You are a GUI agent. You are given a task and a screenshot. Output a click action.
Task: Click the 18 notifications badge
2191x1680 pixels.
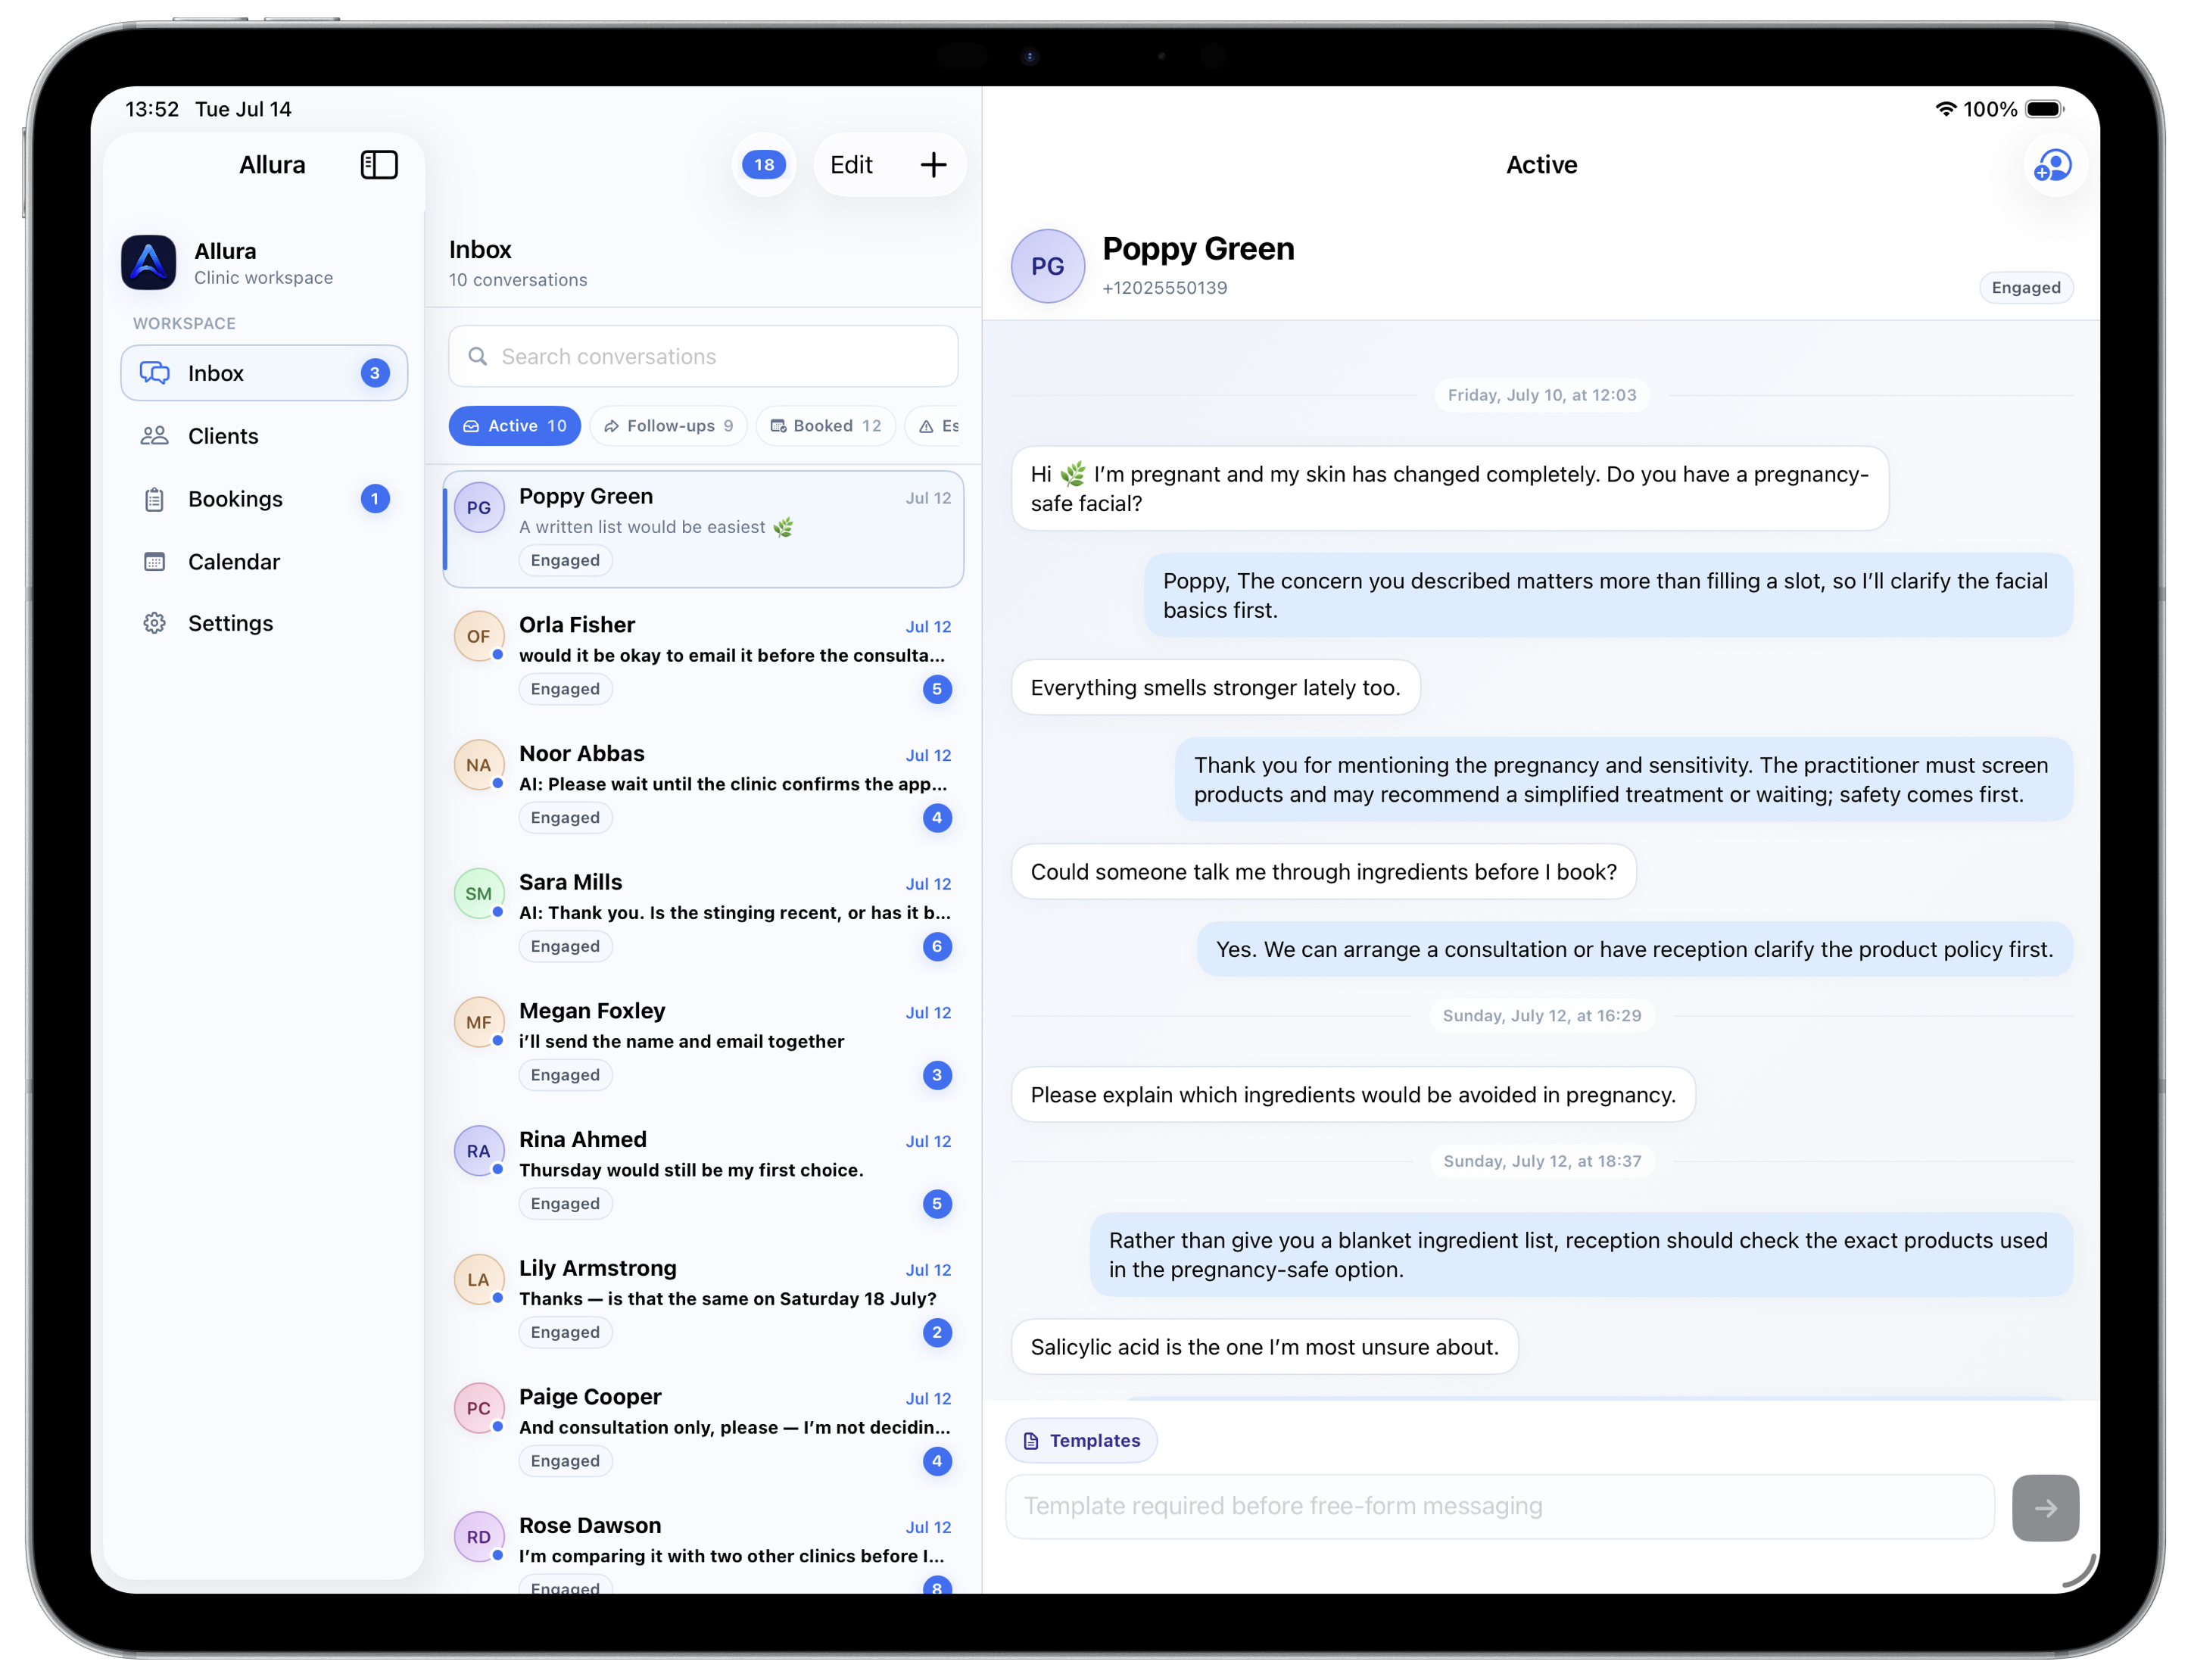(764, 165)
